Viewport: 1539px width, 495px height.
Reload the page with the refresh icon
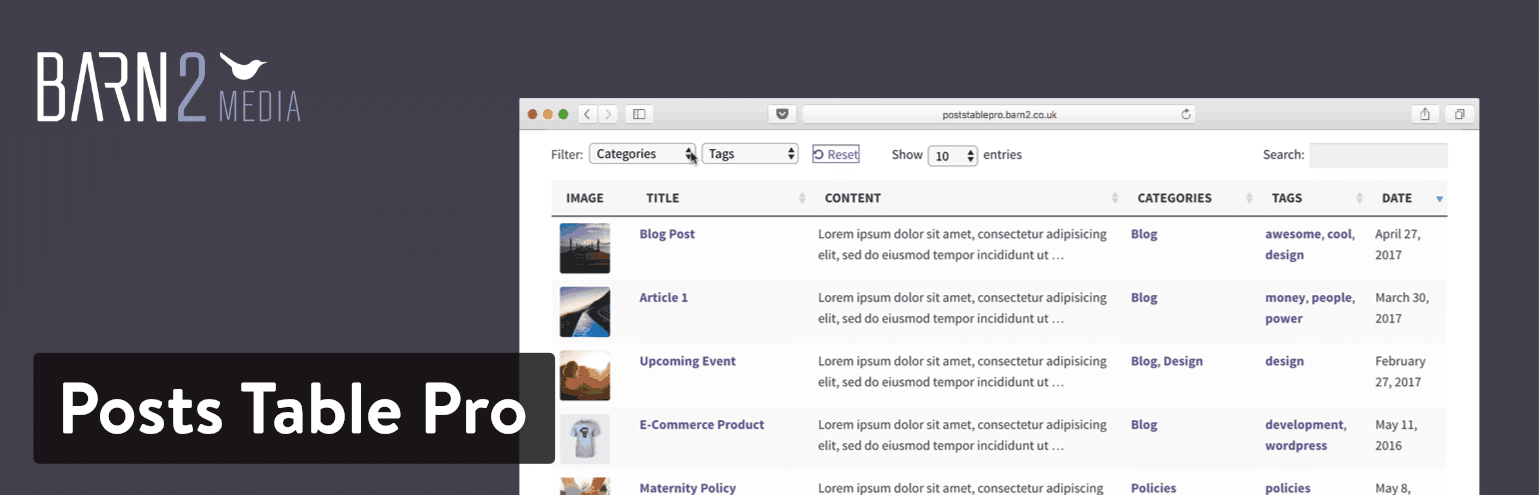click(1186, 115)
